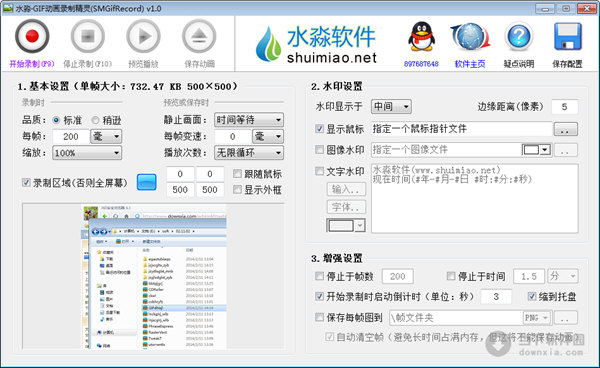Click the shuimiao.net logo
Image resolution: width=600 pixels, height=368 pixels.
tap(316, 44)
